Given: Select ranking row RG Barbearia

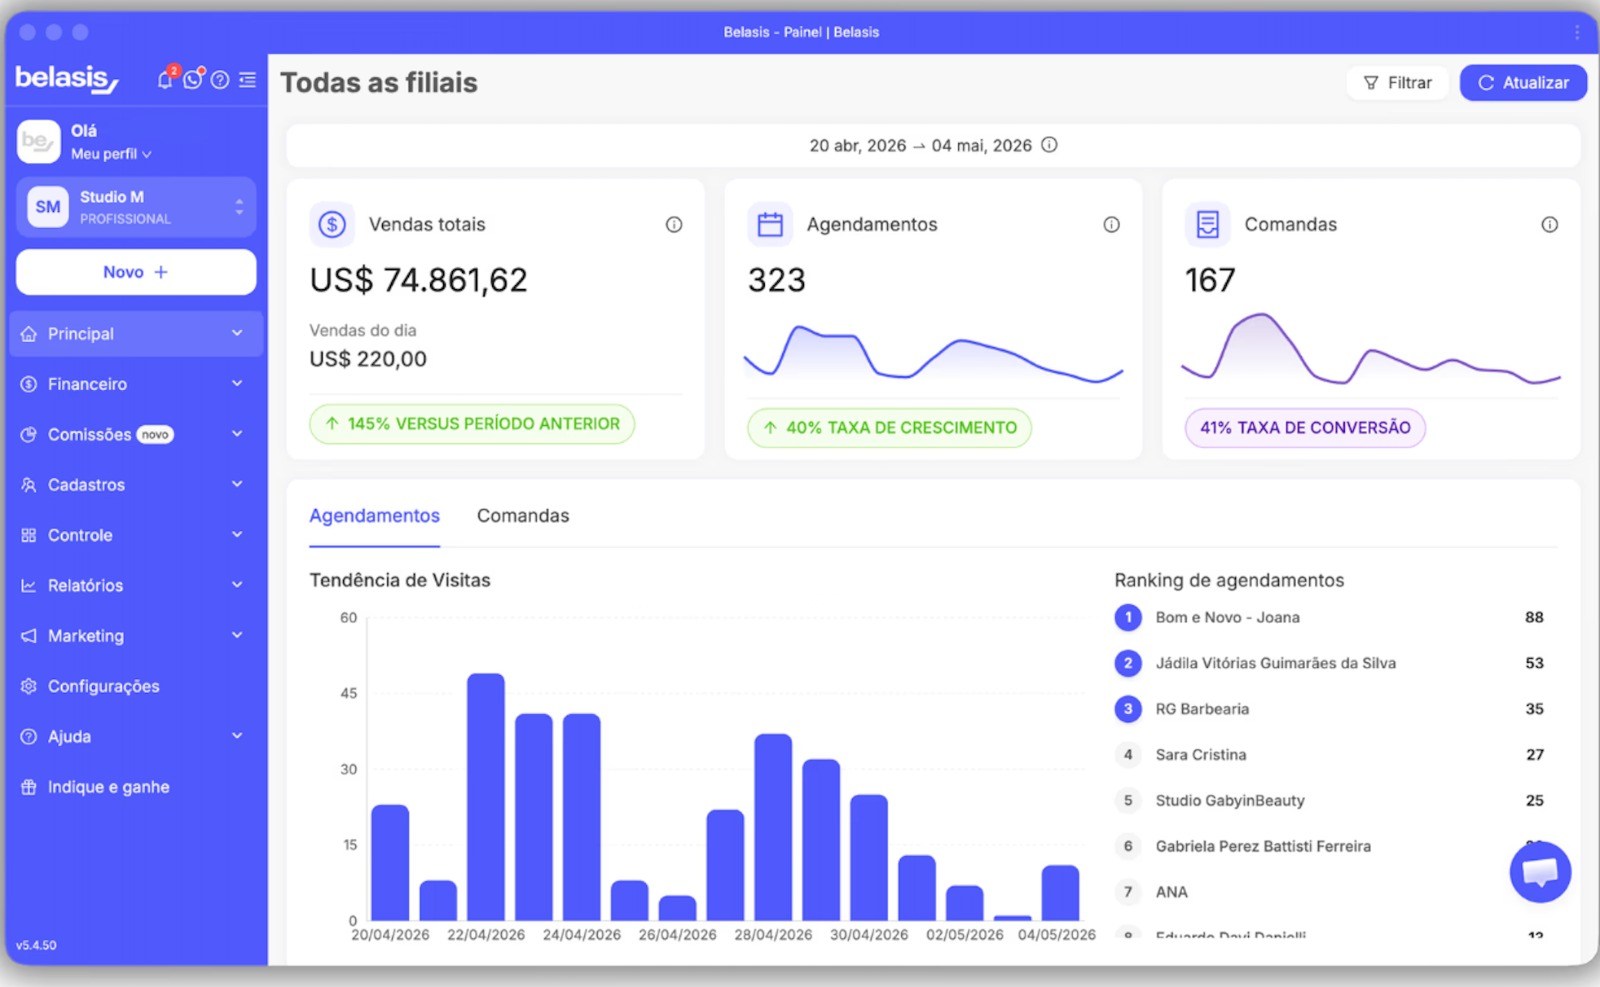Looking at the screenshot, I should point(1330,709).
